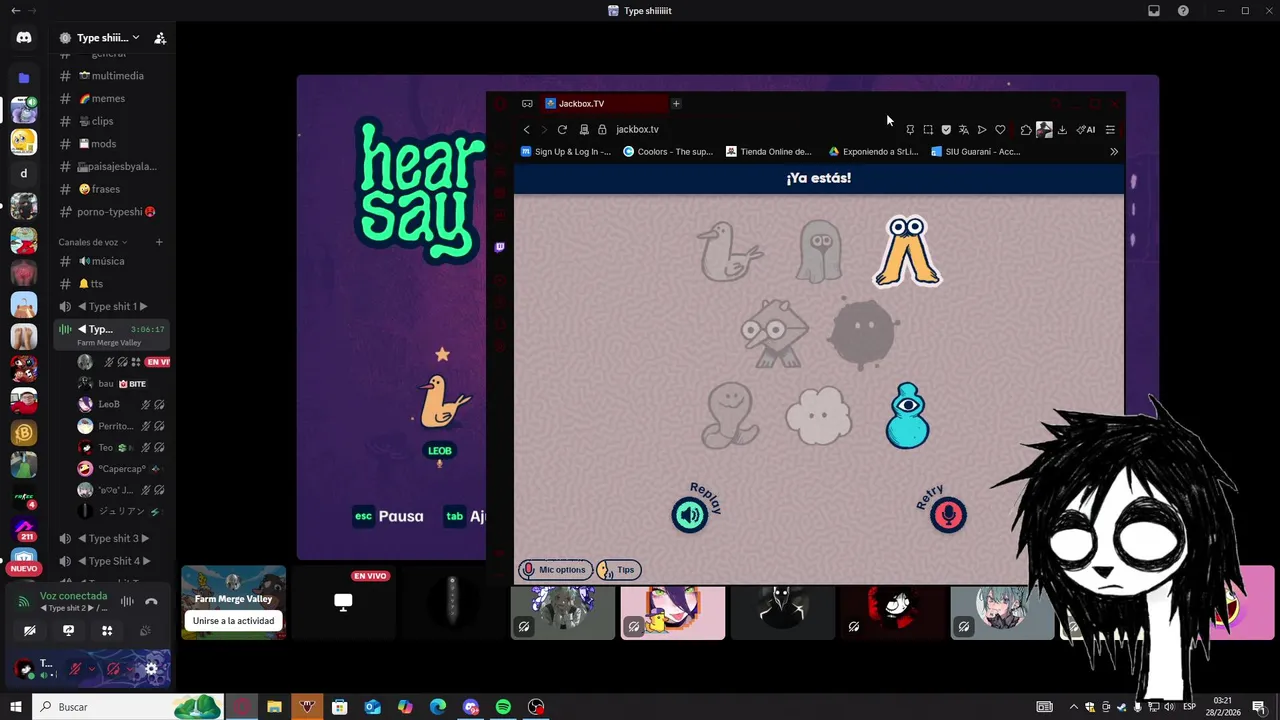
Task: Select the grey glasses bird character
Action: pos(774,332)
